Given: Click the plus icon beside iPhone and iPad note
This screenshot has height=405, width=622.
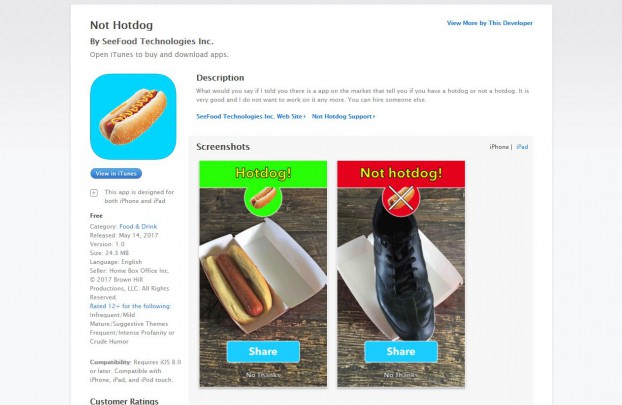Looking at the screenshot, I should click(x=94, y=193).
